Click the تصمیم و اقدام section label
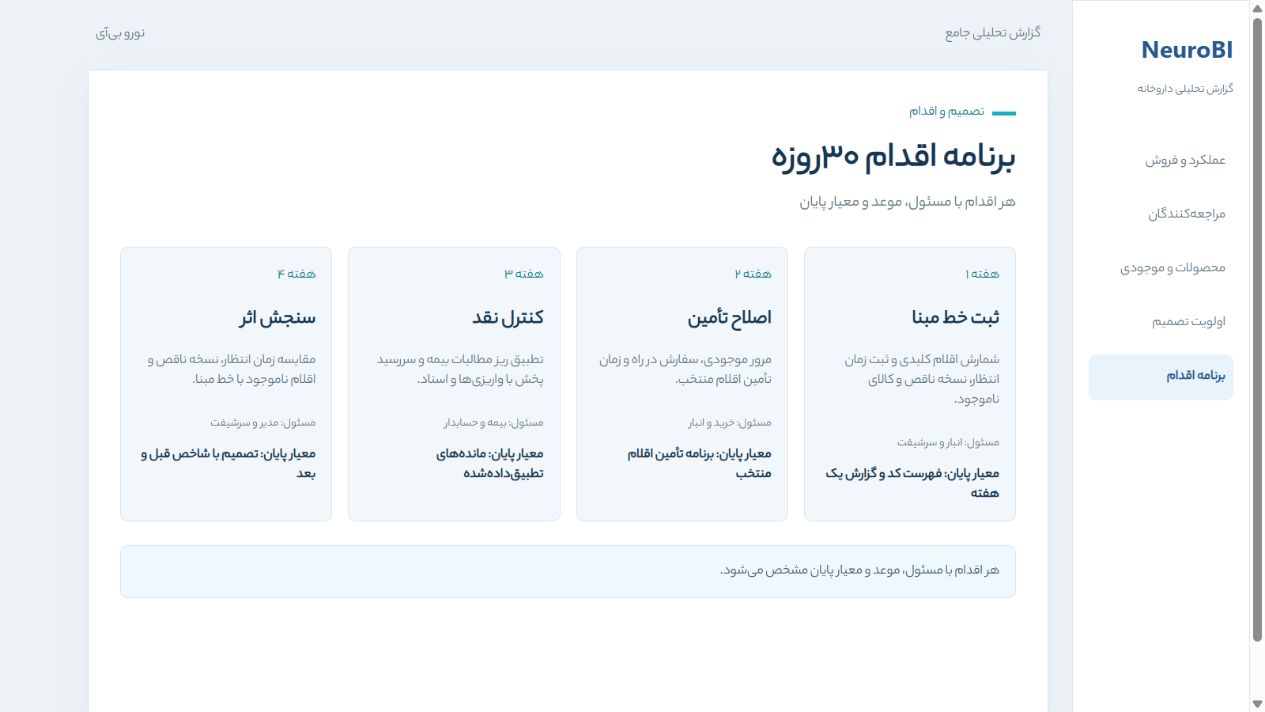Viewport: 1265px width, 712px height. (x=946, y=111)
